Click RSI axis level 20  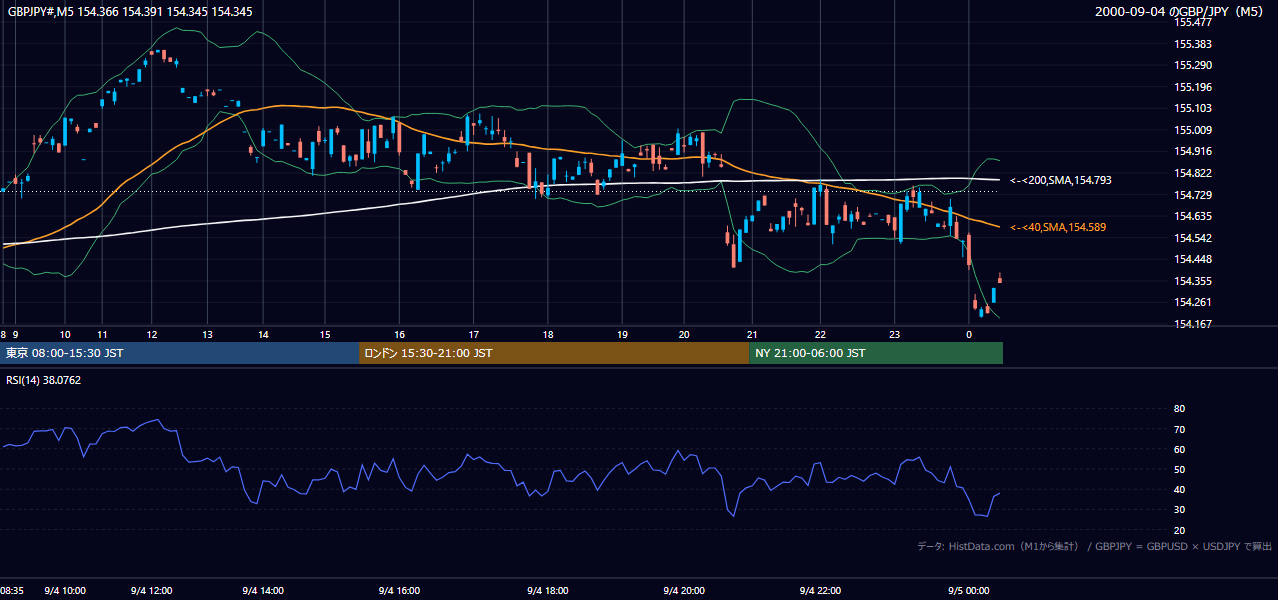pyautogui.click(x=1179, y=530)
